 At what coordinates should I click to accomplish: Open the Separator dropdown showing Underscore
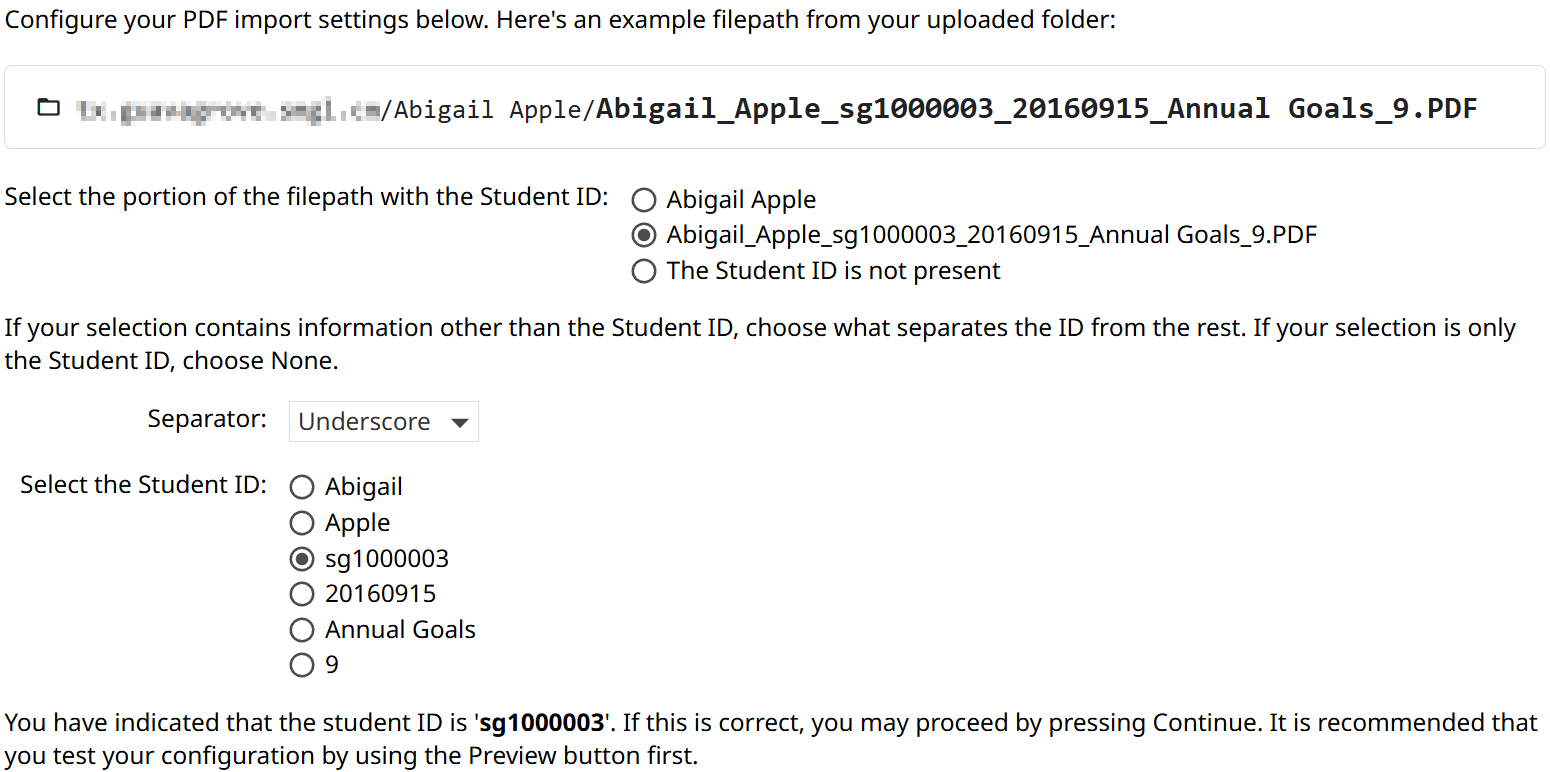click(x=383, y=422)
